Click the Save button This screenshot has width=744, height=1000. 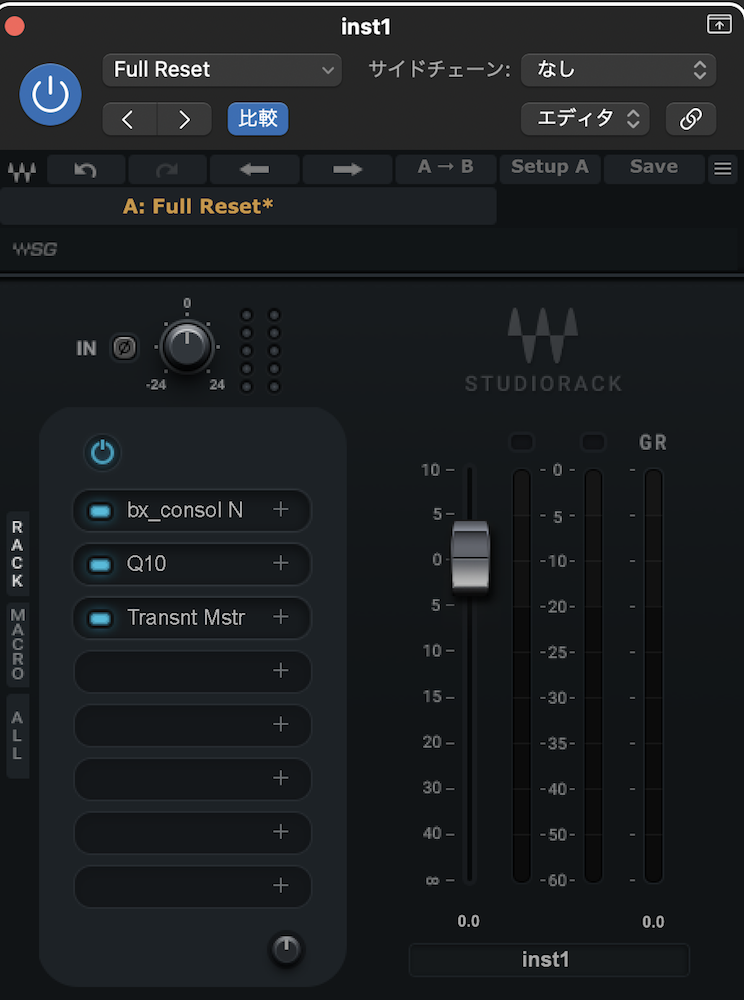click(x=653, y=168)
